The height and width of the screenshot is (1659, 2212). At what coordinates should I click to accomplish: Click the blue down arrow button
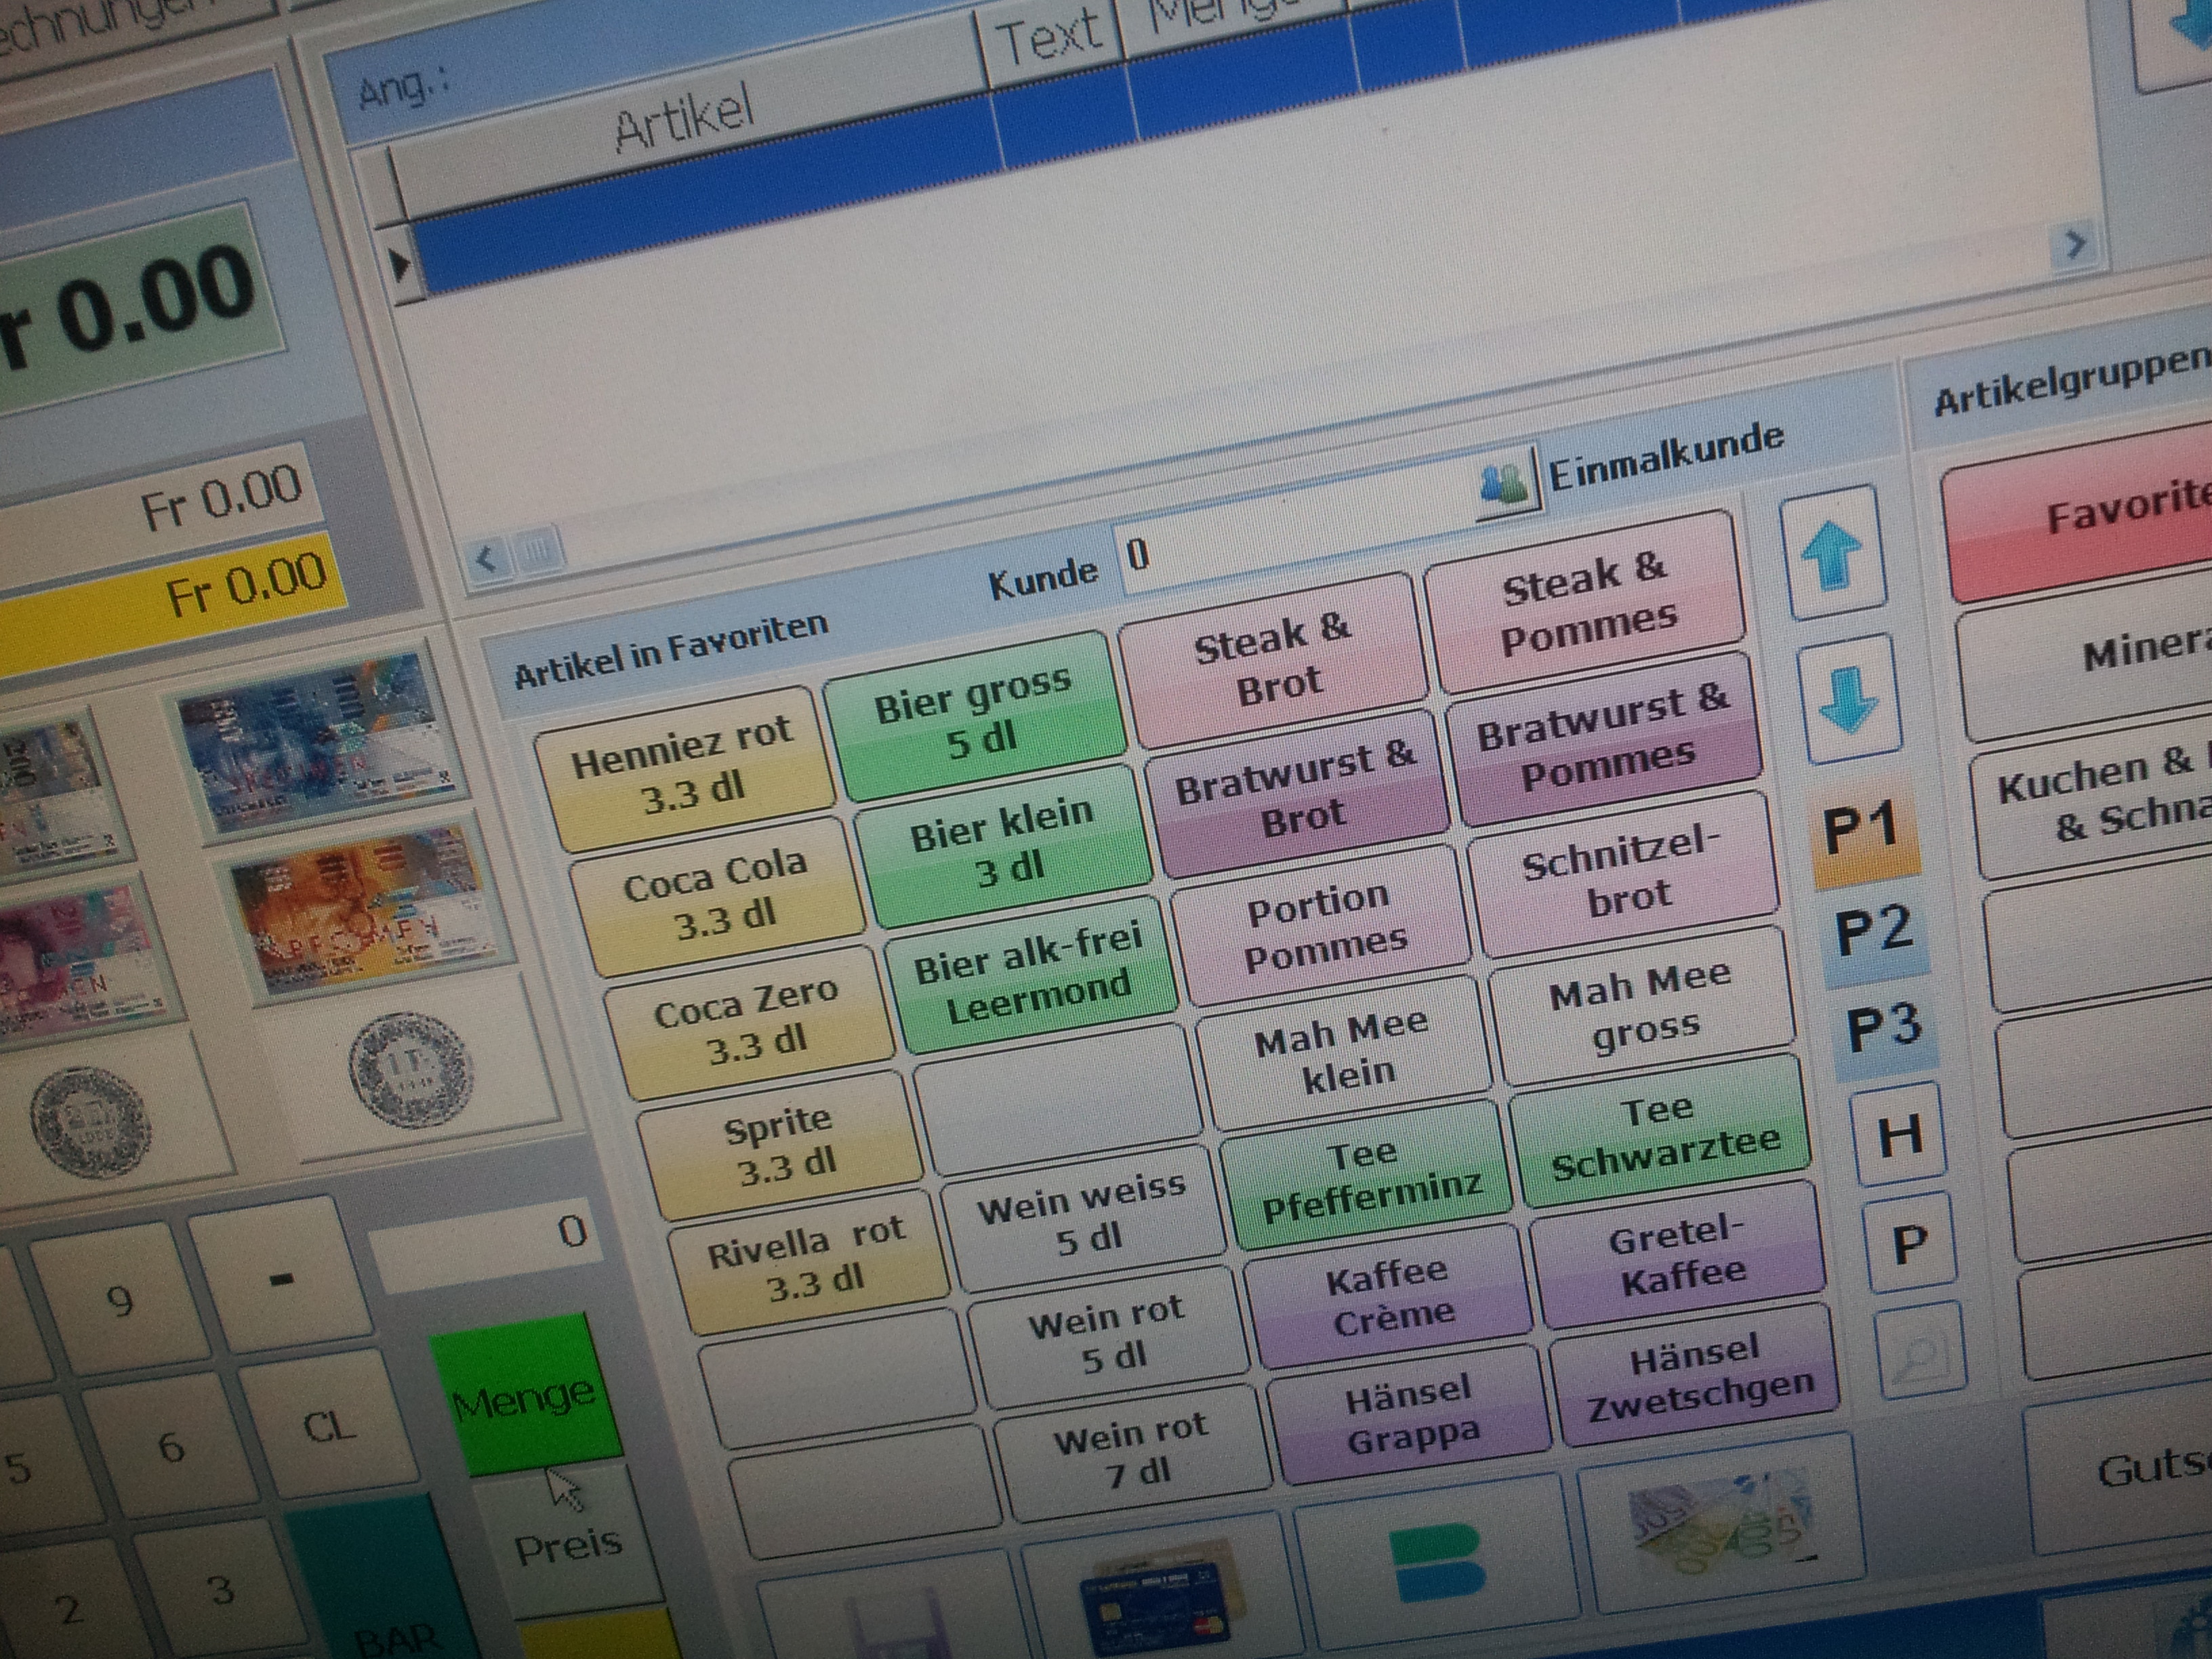[x=1850, y=697]
